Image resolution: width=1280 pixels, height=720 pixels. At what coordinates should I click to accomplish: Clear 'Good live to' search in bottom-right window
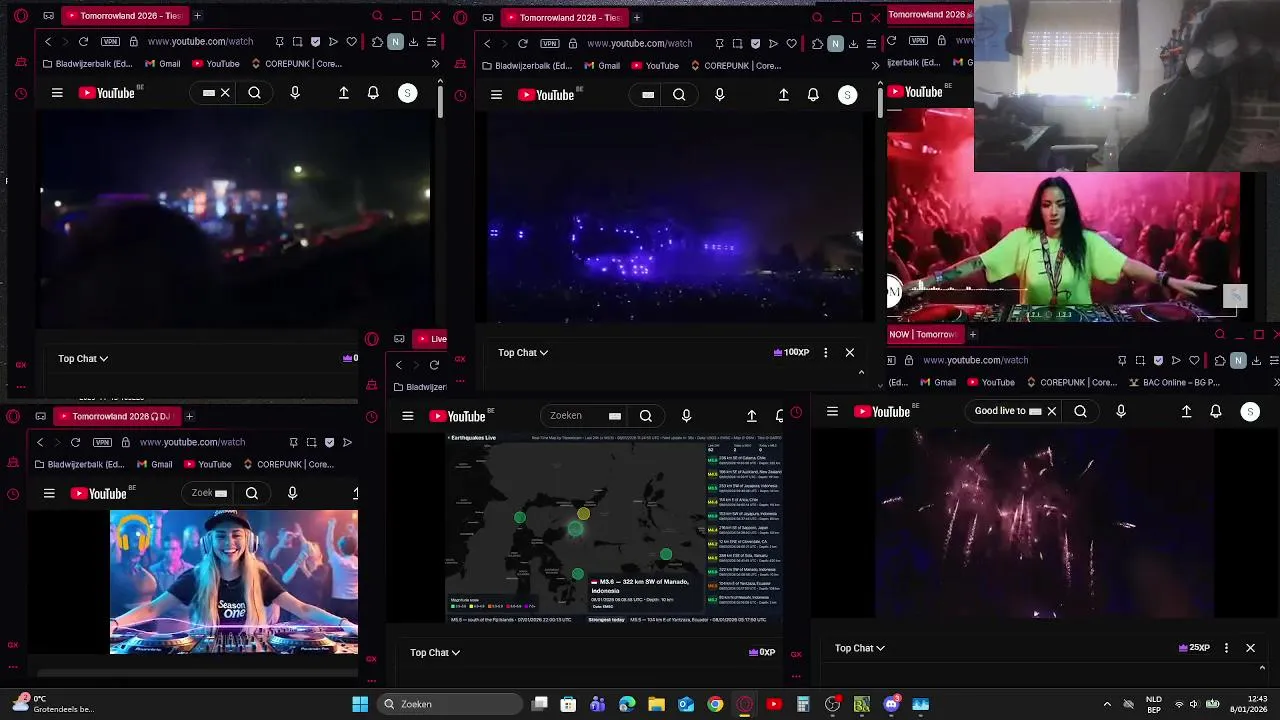[1052, 411]
